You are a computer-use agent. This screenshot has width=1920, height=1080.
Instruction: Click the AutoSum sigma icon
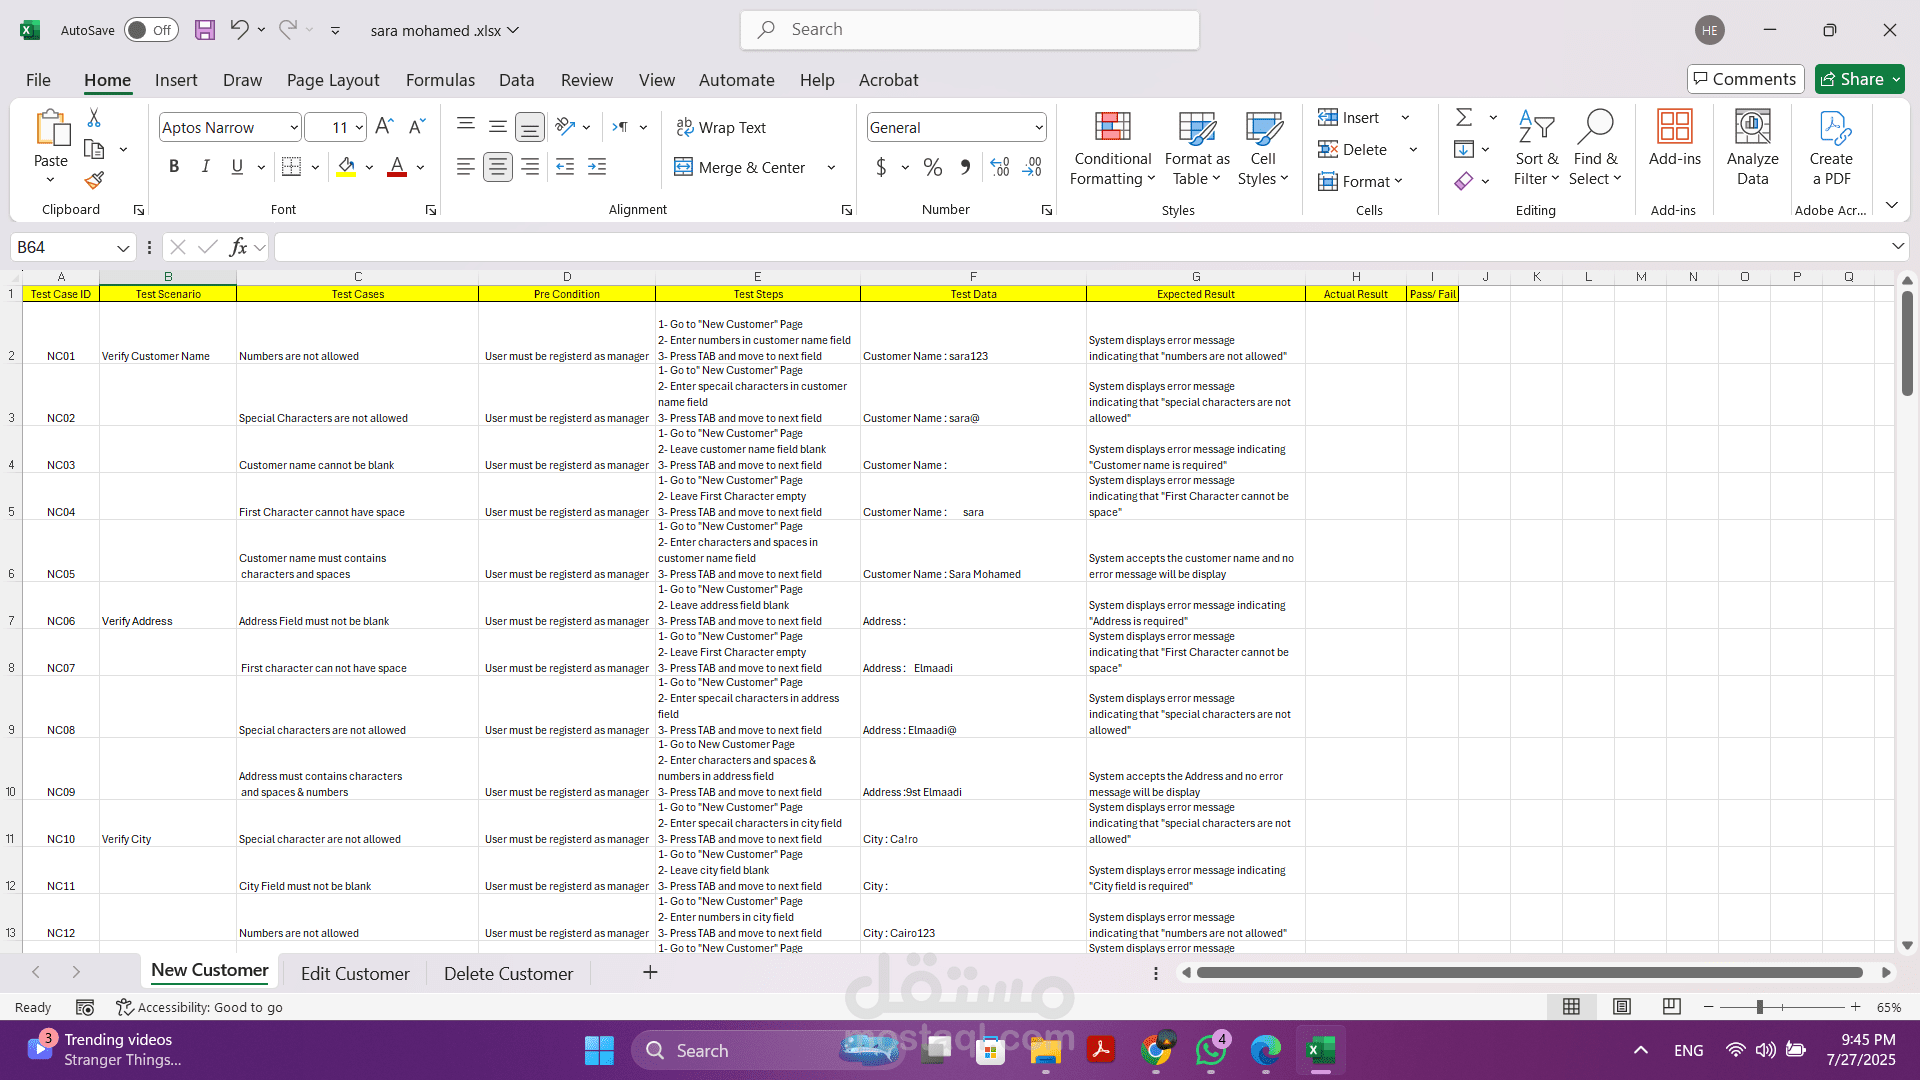point(1464,118)
